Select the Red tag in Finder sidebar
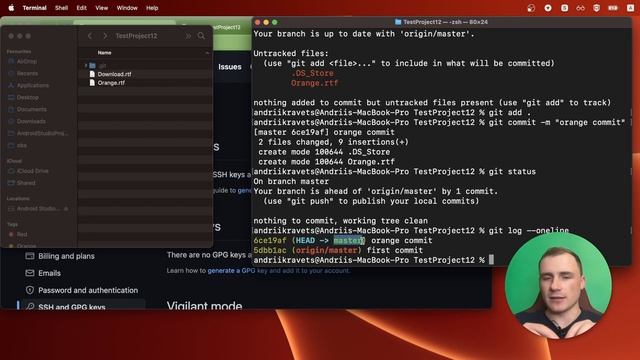The width and height of the screenshot is (640, 360). pos(22,234)
